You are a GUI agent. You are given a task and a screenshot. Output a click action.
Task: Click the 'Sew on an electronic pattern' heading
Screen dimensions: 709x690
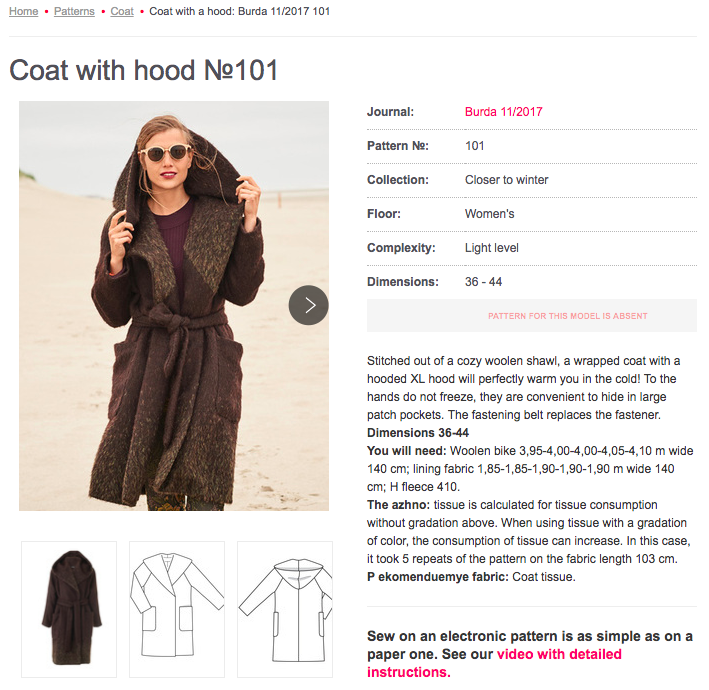(x=530, y=637)
